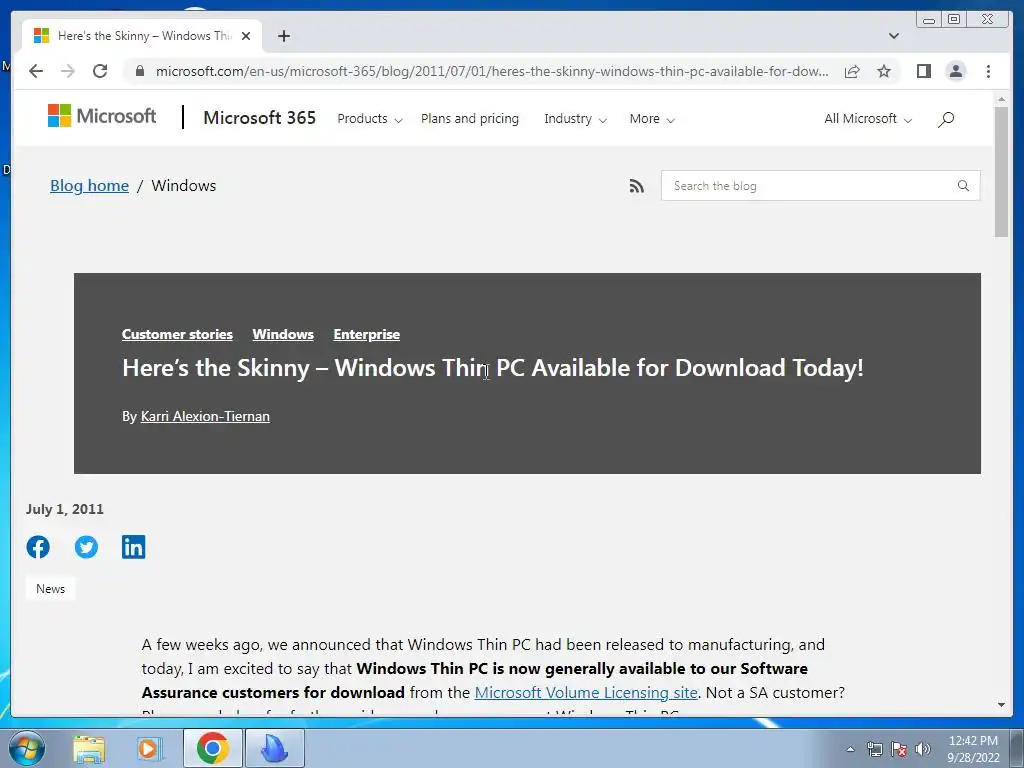Open a new browser tab
The image size is (1024, 768).
click(x=283, y=36)
